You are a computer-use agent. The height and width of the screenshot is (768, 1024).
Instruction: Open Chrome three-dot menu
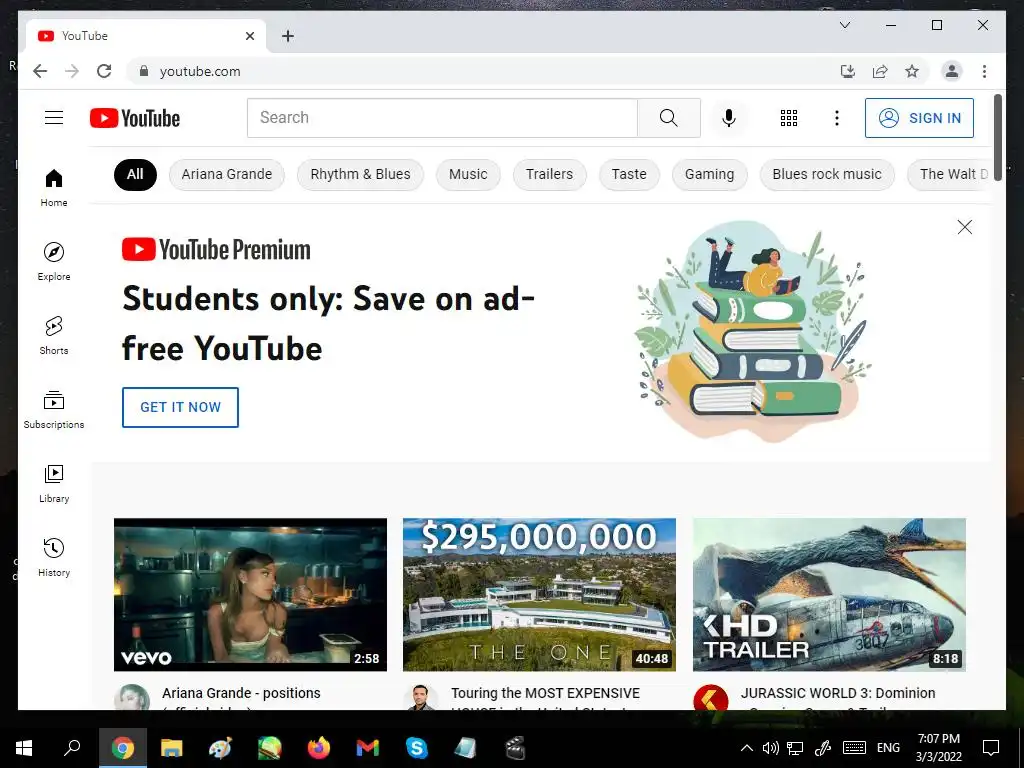984,71
